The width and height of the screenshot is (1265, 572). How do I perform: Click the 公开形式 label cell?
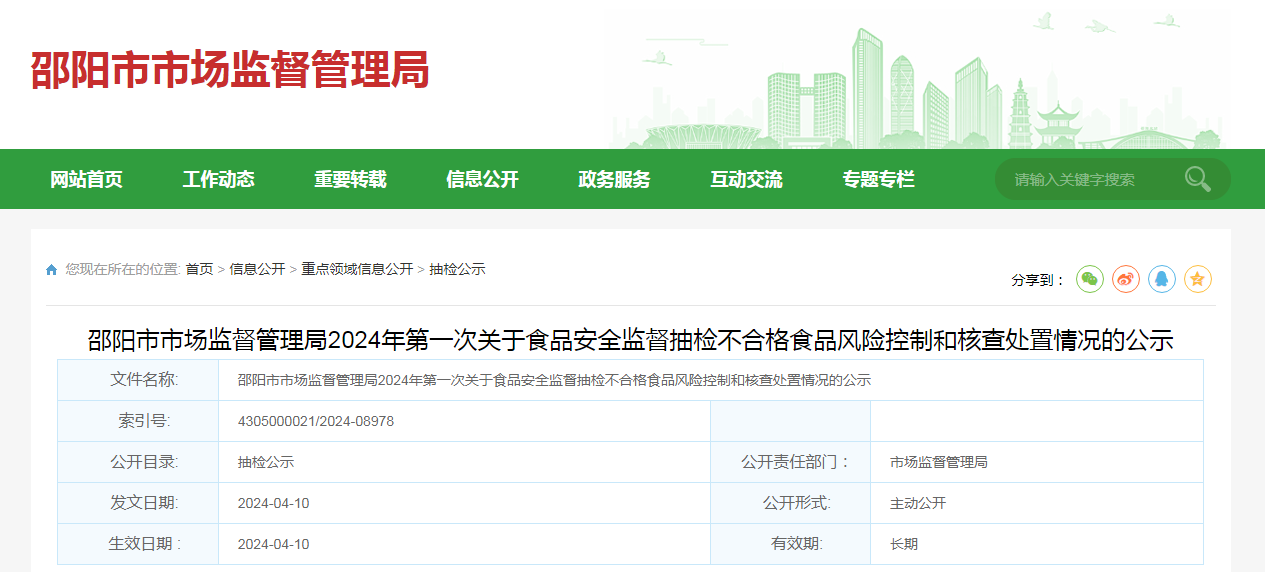point(791,503)
